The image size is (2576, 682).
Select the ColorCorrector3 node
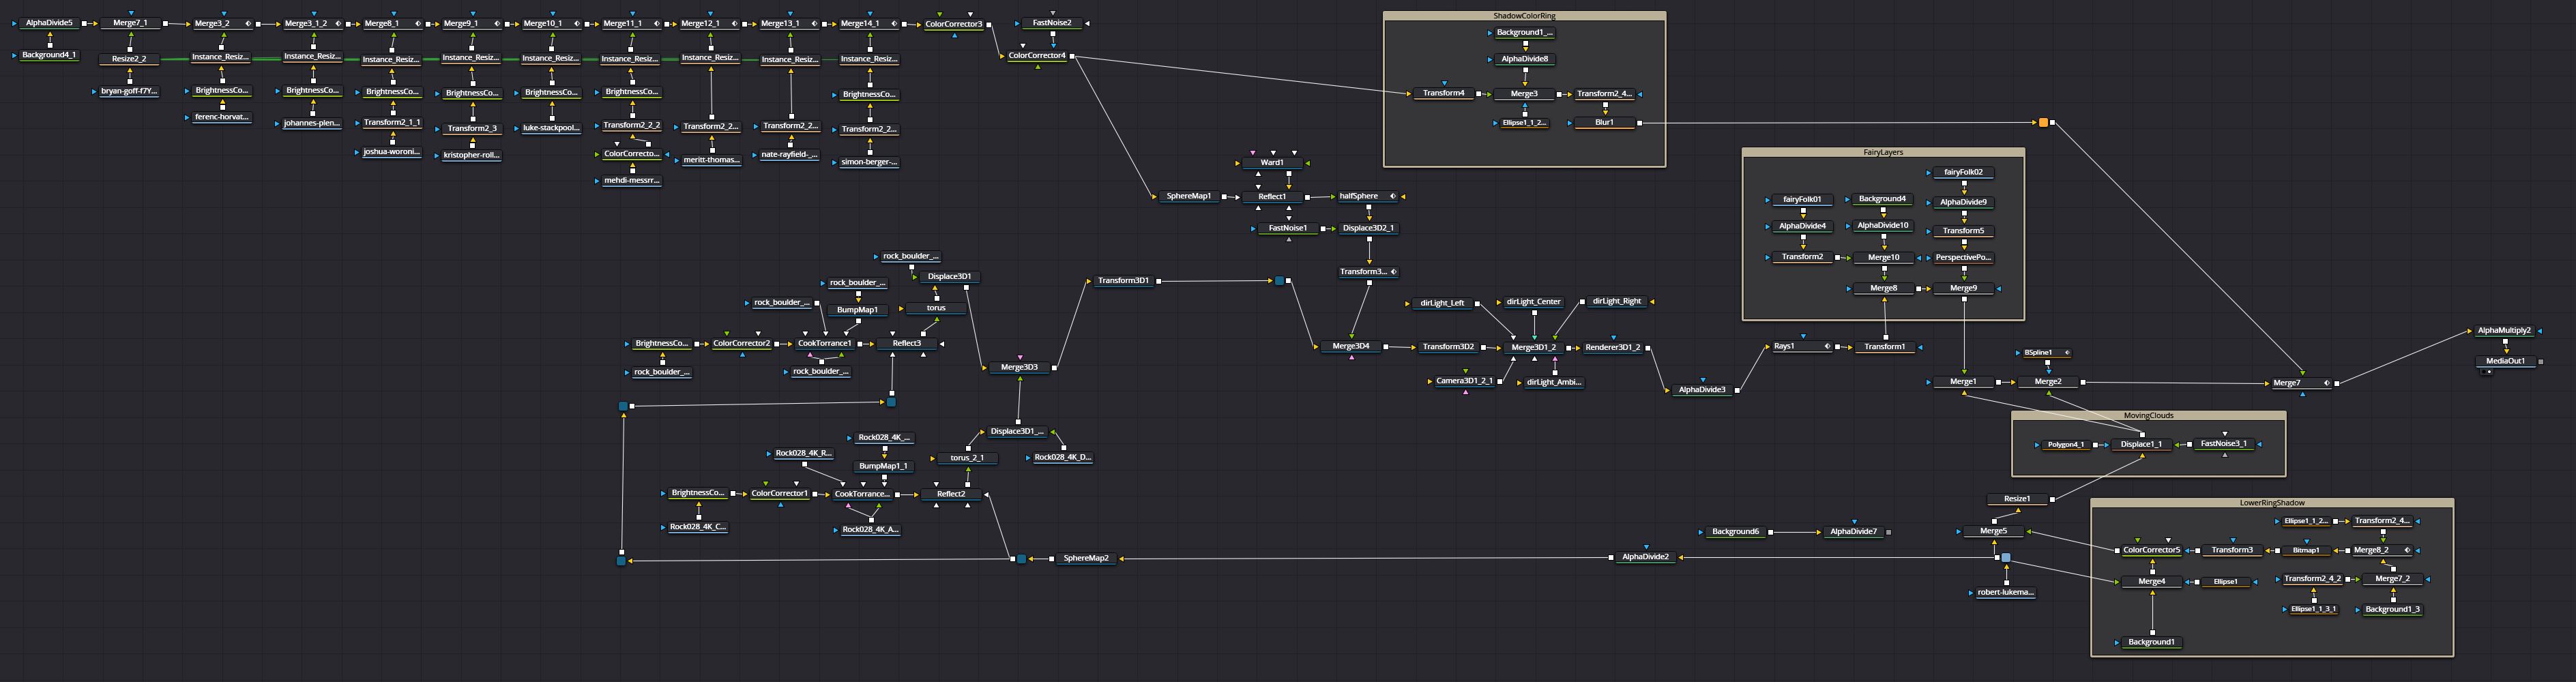(x=954, y=24)
